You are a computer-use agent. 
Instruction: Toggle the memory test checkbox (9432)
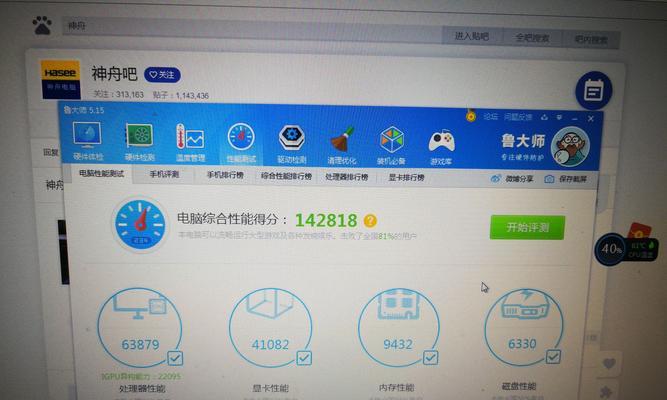click(x=430, y=357)
